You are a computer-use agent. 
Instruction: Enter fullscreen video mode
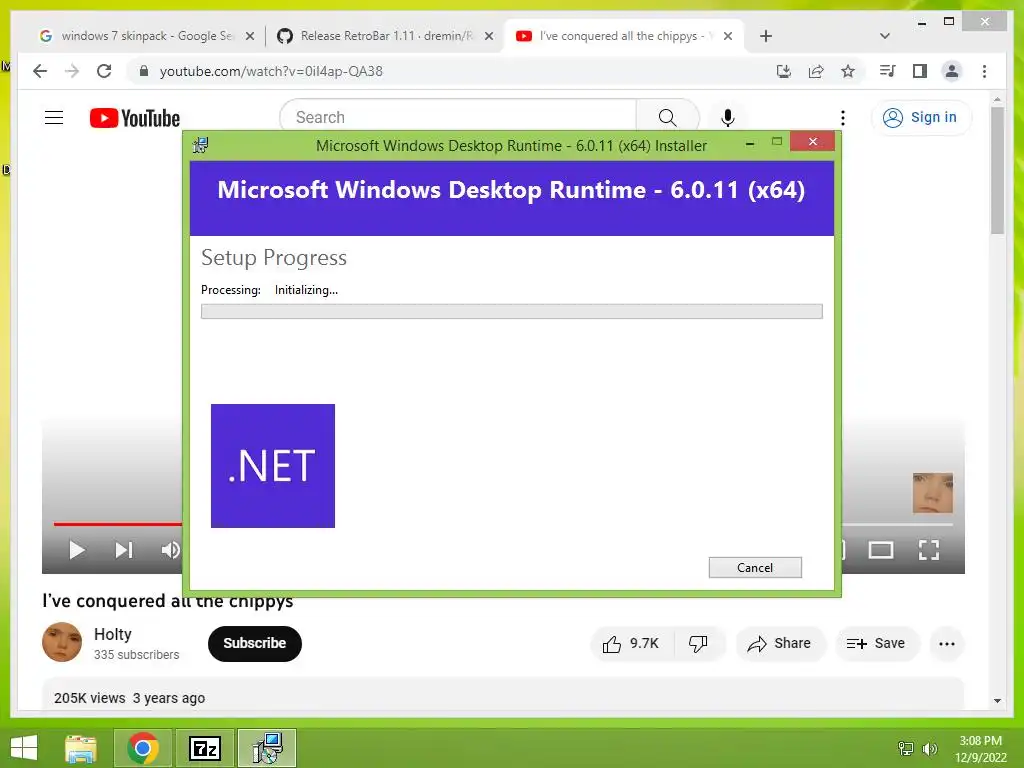929,550
